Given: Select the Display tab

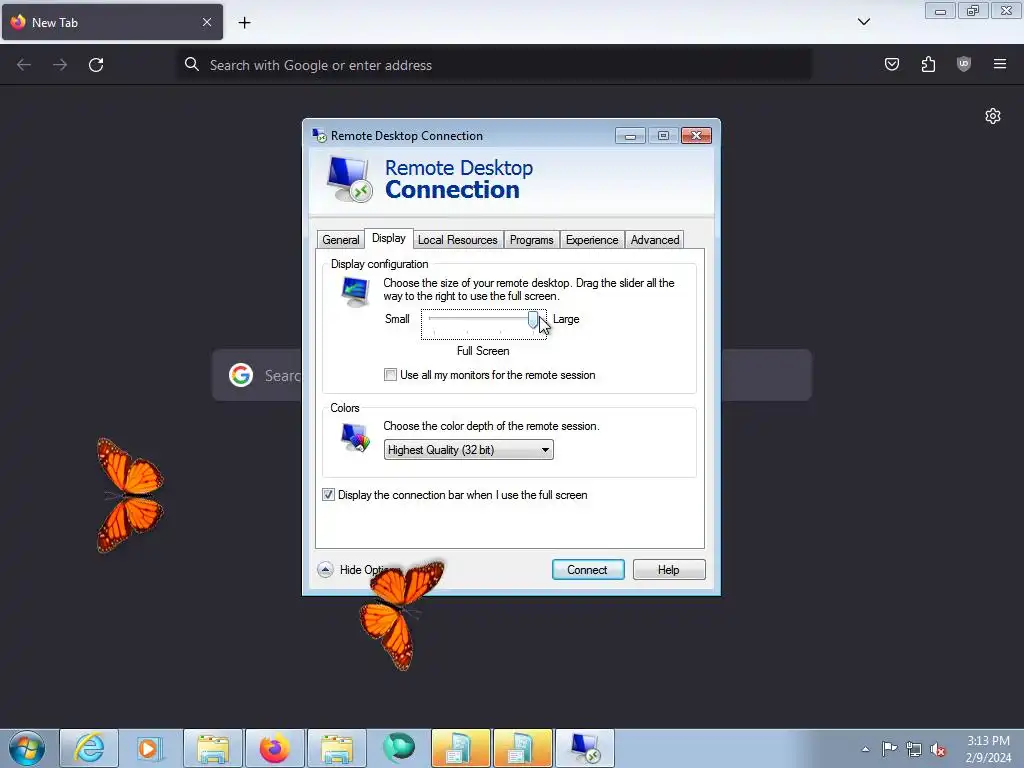Looking at the screenshot, I should click(389, 238).
